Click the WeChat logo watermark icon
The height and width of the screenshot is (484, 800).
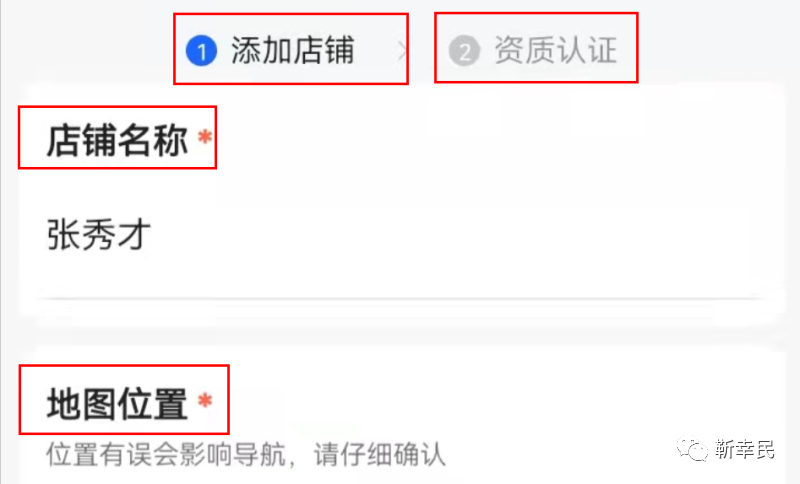(x=692, y=449)
